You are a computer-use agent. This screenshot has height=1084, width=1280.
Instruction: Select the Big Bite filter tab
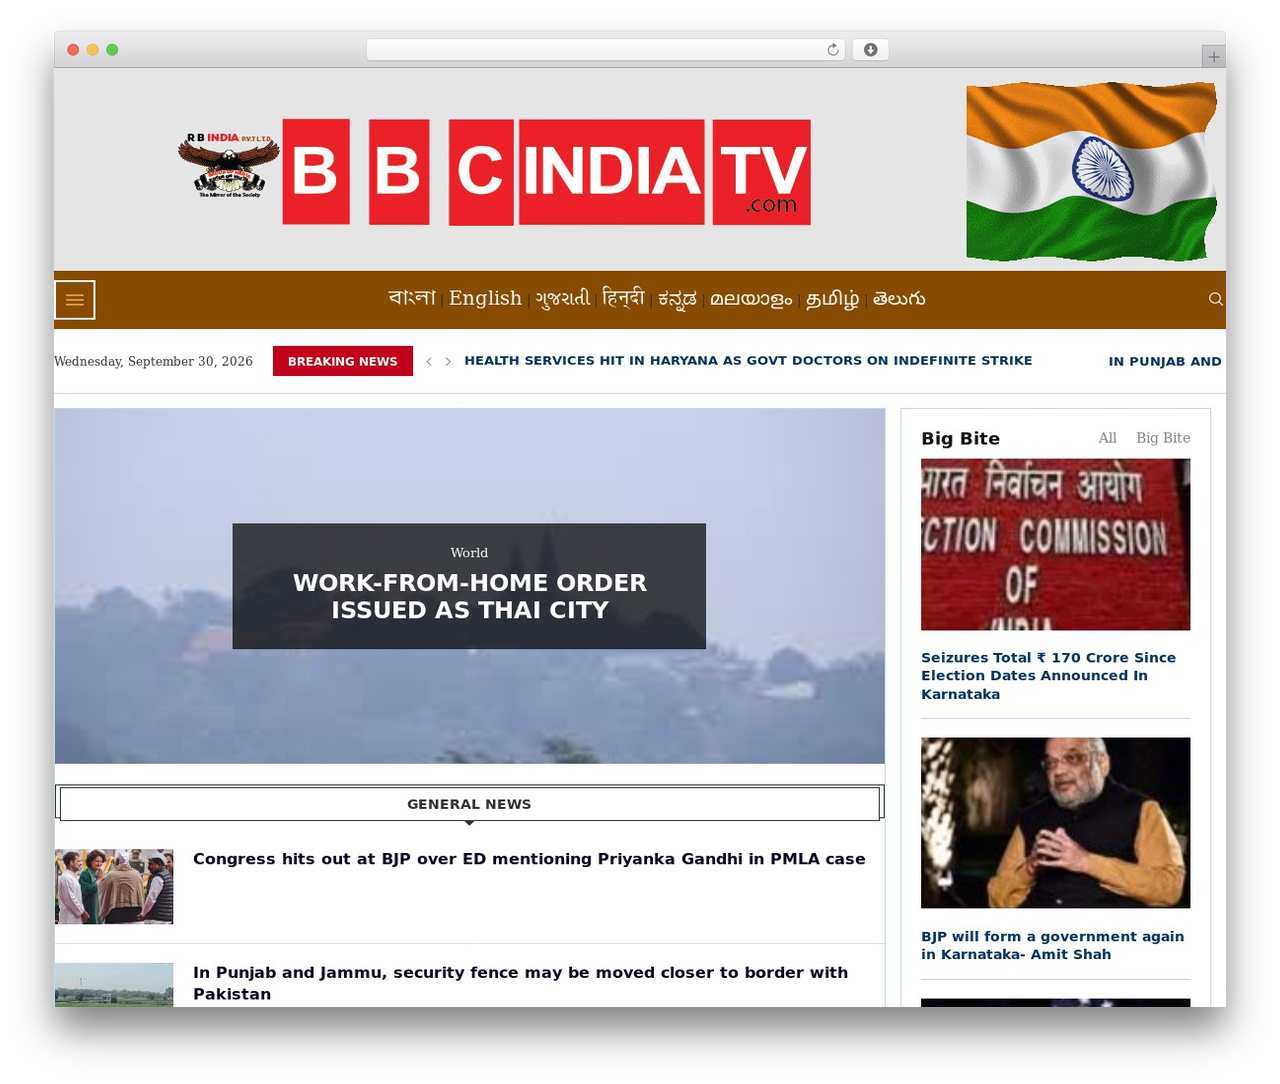click(x=1163, y=438)
